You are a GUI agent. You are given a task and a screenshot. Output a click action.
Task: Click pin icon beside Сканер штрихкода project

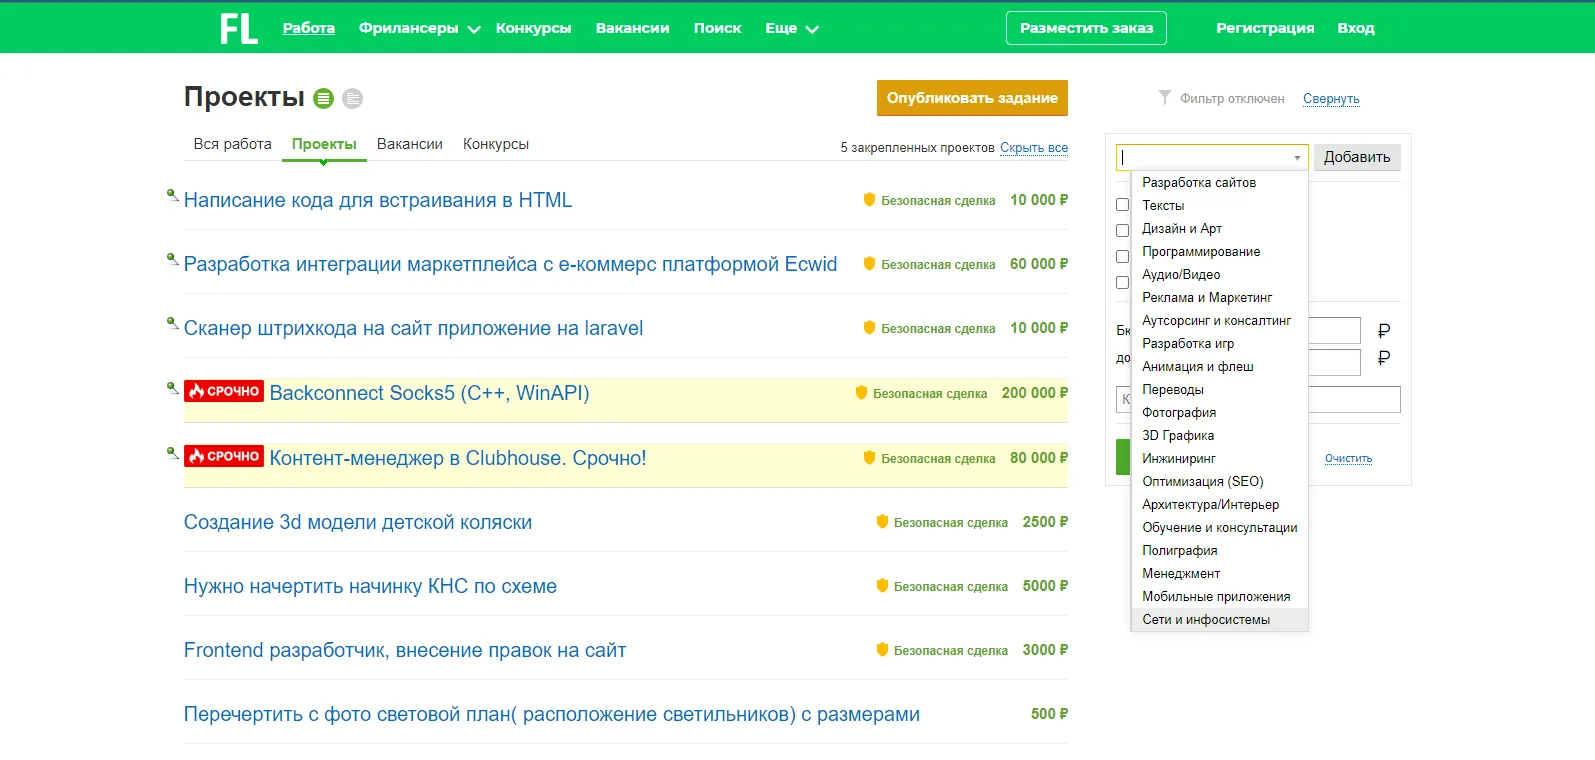point(172,323)
